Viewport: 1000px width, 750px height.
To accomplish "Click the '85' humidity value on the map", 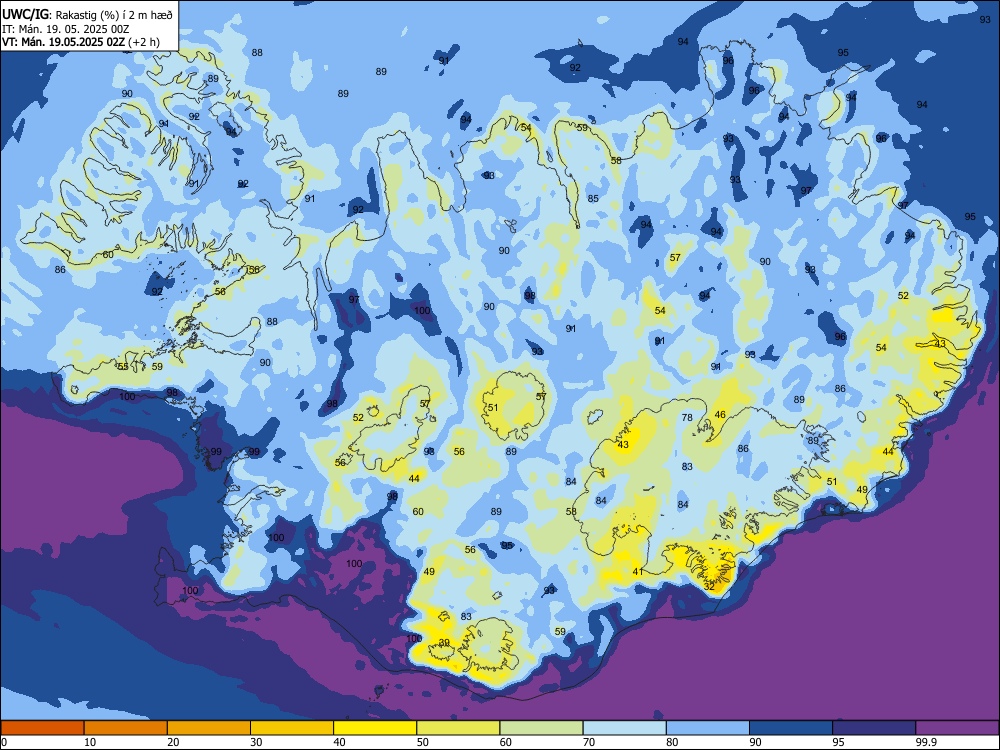I will pos(593,198).
